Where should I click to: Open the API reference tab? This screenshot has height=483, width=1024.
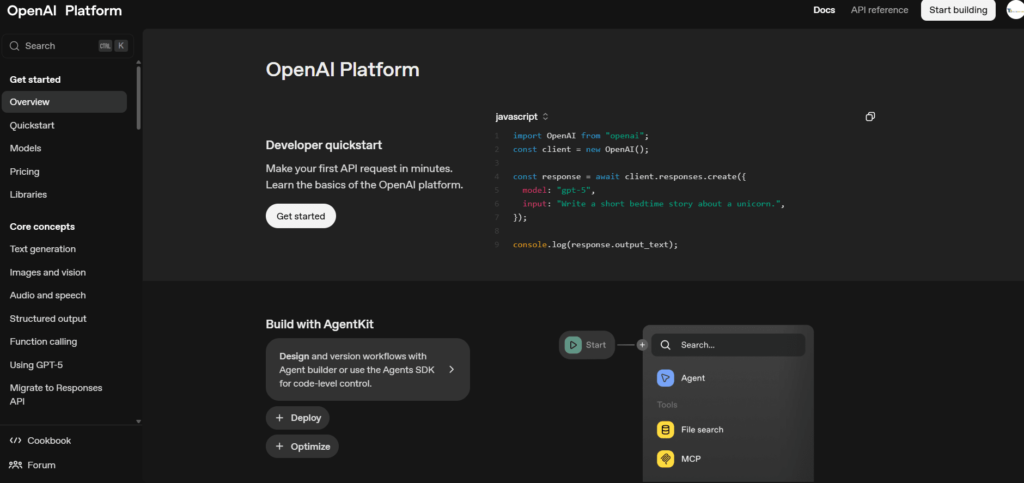(x=879, y=10)
